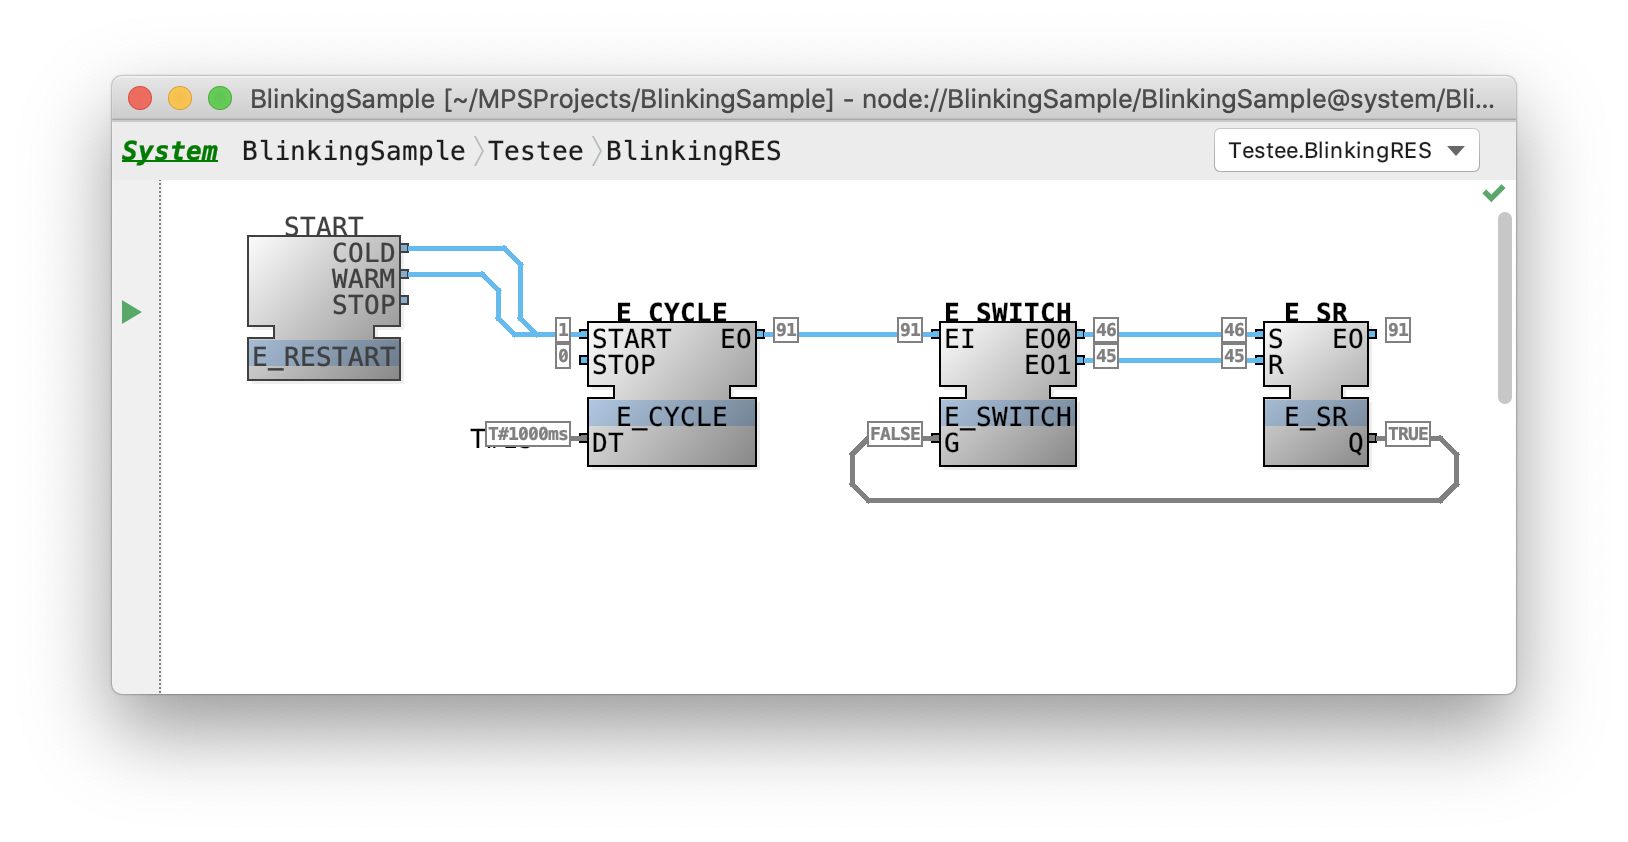Click the vertical scrollbar thumb

pos(1504,307)
